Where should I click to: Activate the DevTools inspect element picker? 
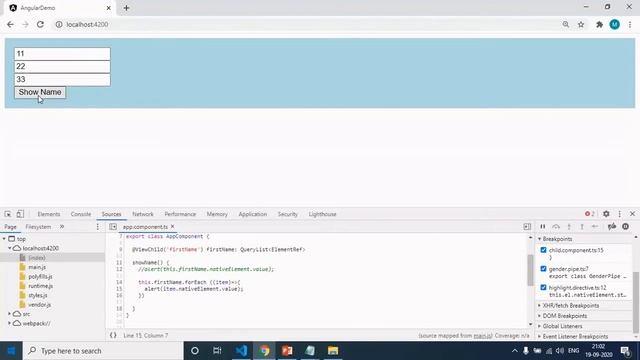pos(8,214)
